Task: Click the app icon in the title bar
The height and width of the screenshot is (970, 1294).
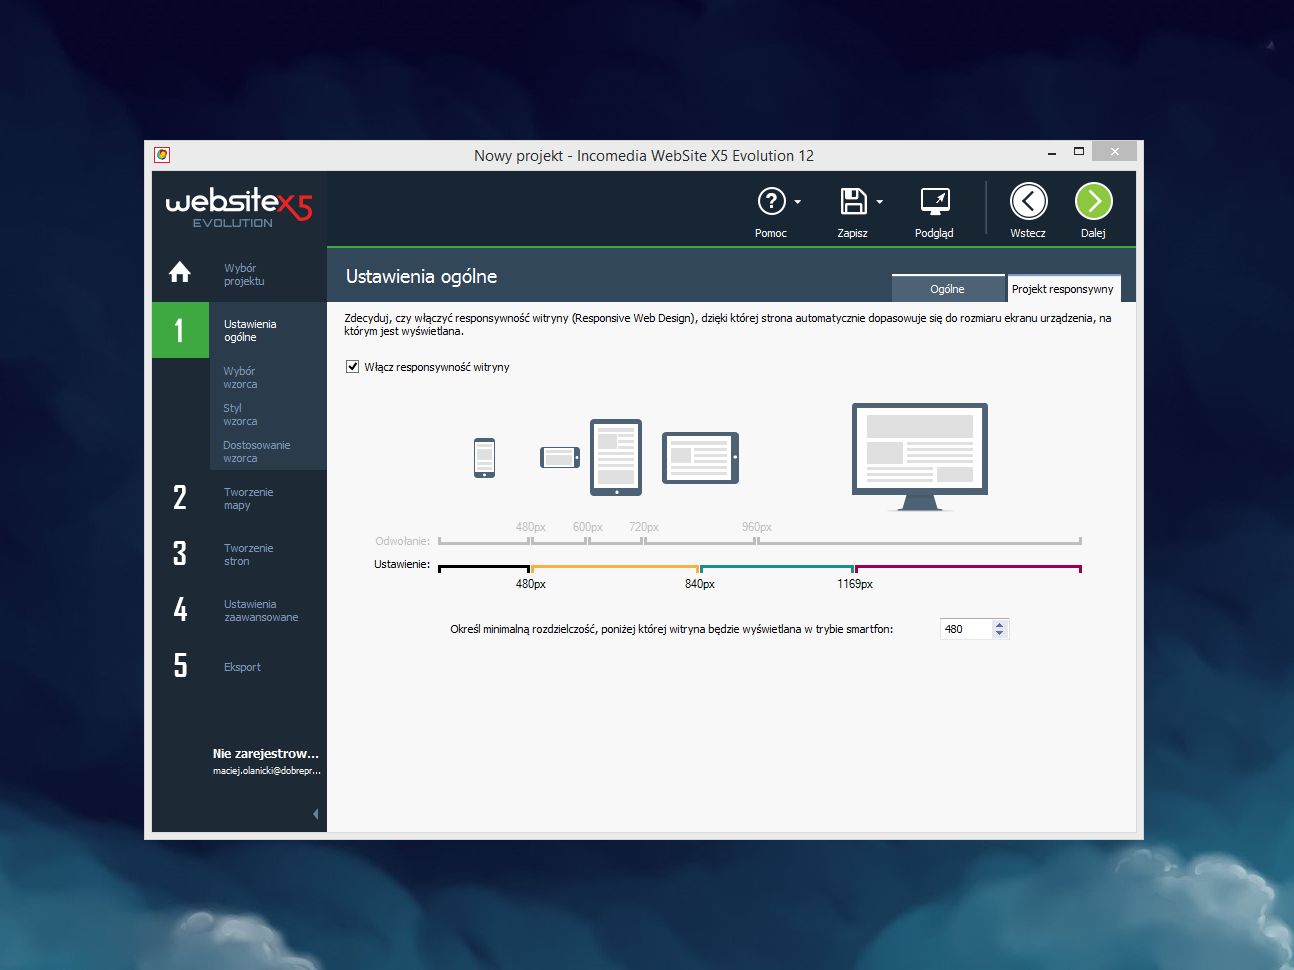Action: 162,155
